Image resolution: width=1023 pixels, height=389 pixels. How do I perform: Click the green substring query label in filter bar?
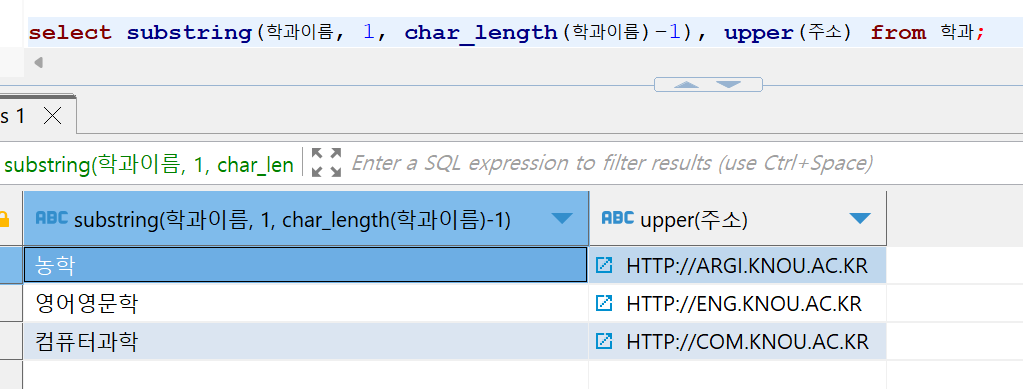(x=149, y=164)
